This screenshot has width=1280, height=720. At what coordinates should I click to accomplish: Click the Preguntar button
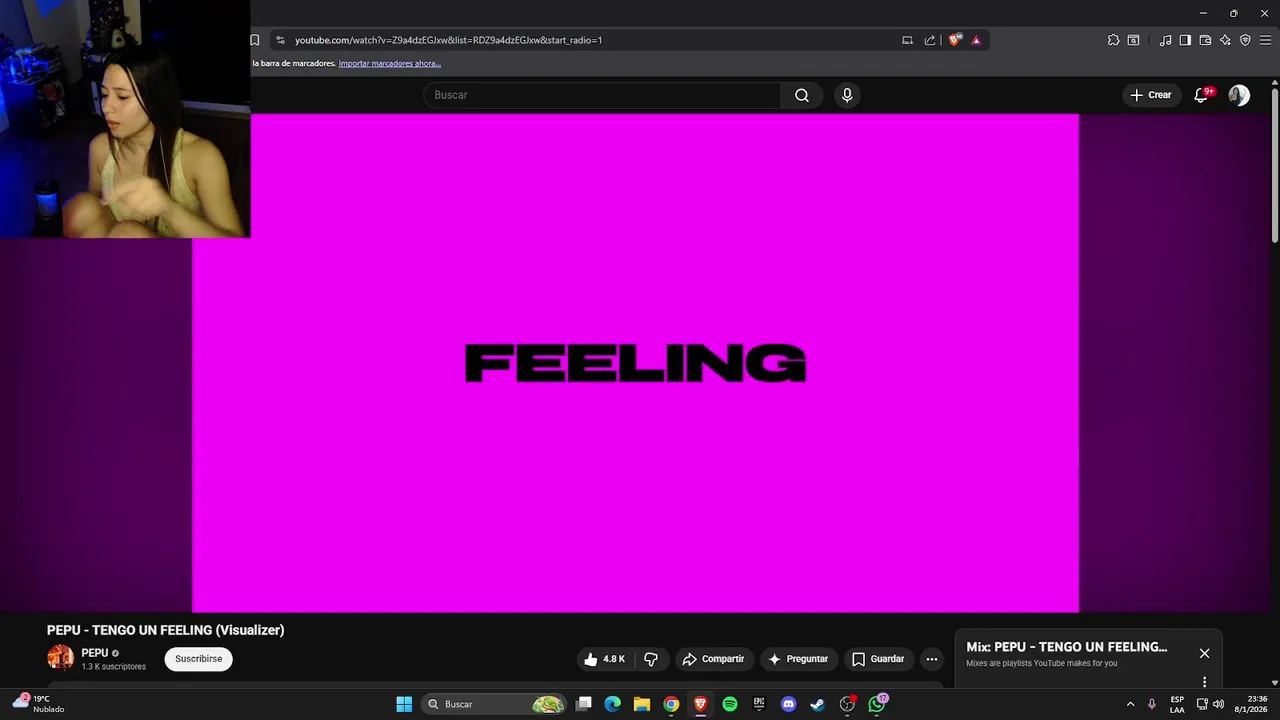[798, 659]
